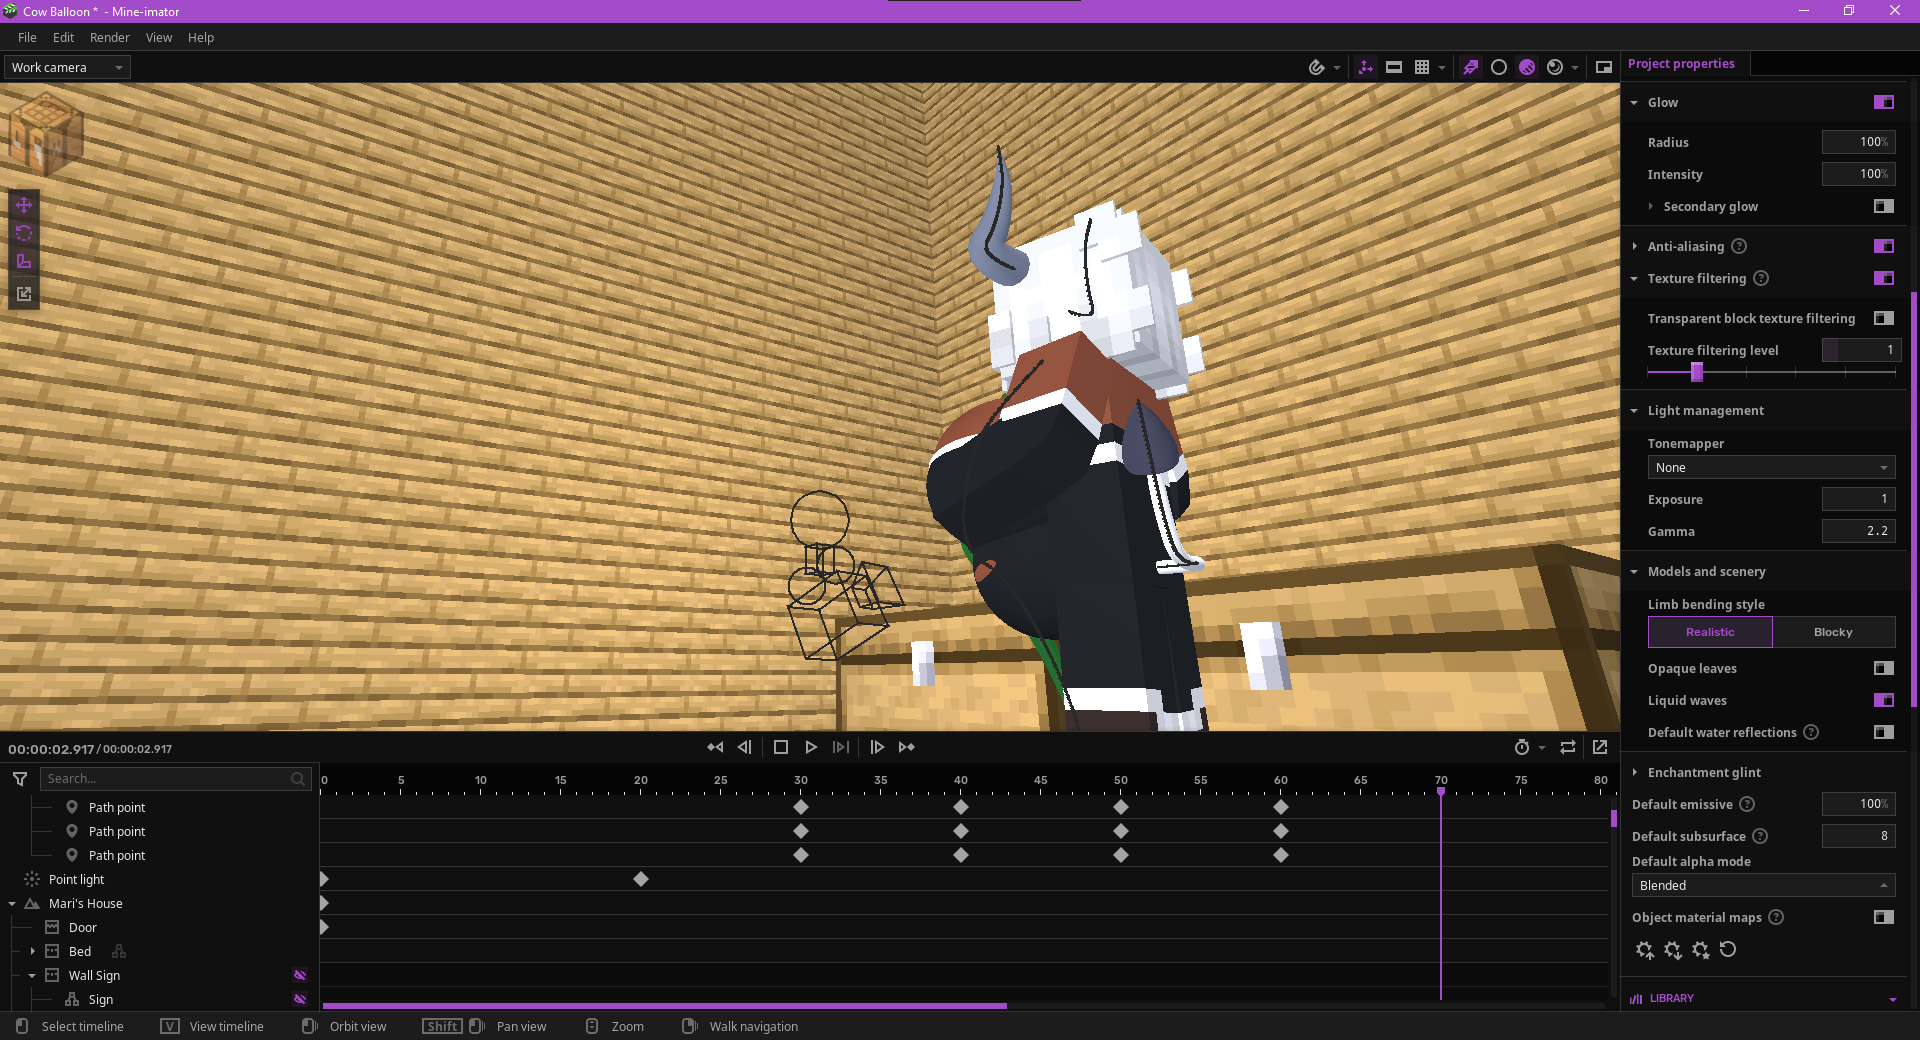Toggle Opaque leaves switch
The image size is (1920, 1040).
(x=1884, y=668)
